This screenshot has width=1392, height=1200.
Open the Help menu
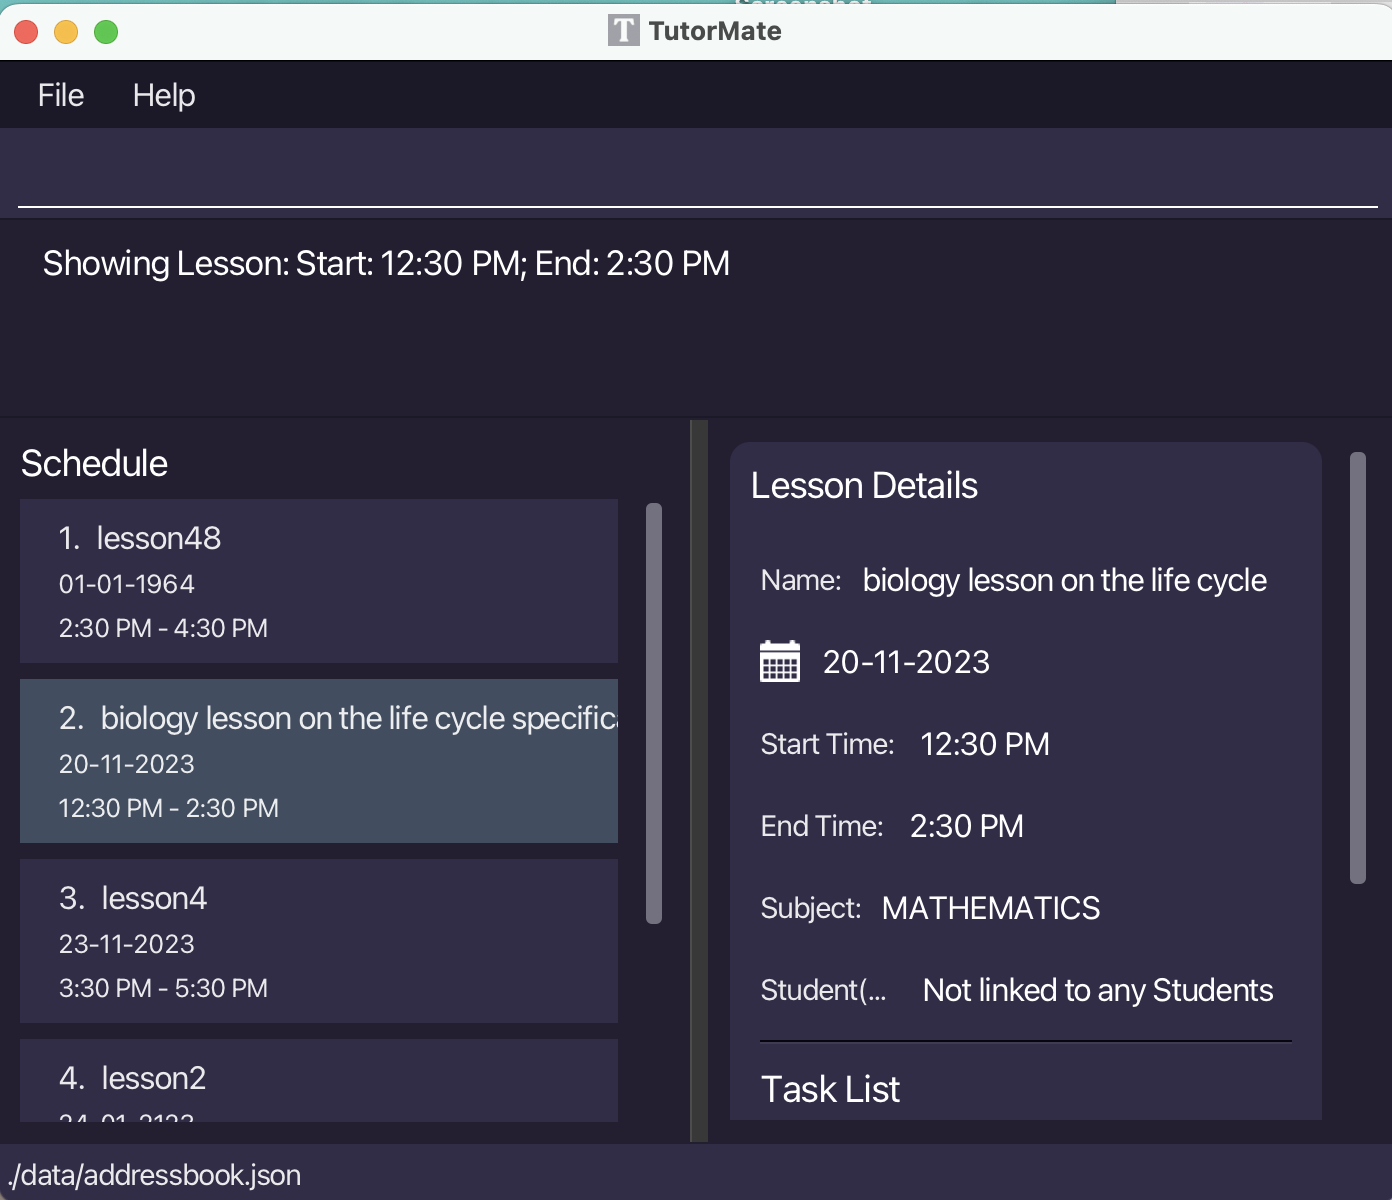[164, 95]
